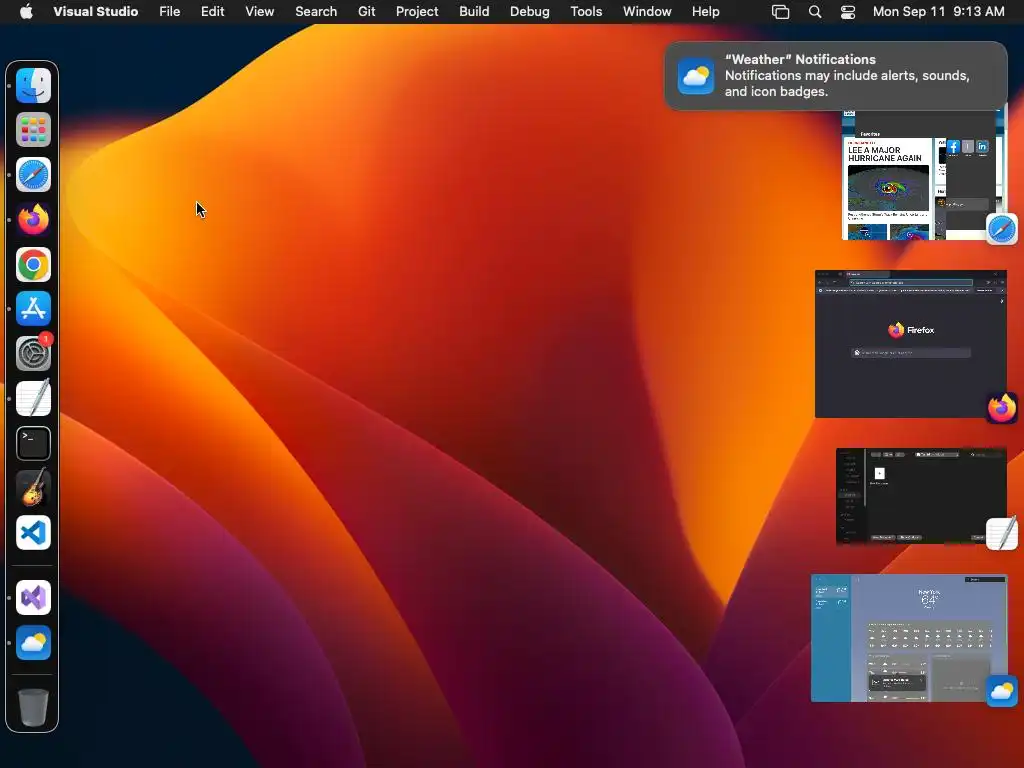Screen dimensions: 1024x768
Task: Switch to the Weather New York window thumbnail
Action: coord(909,638)
